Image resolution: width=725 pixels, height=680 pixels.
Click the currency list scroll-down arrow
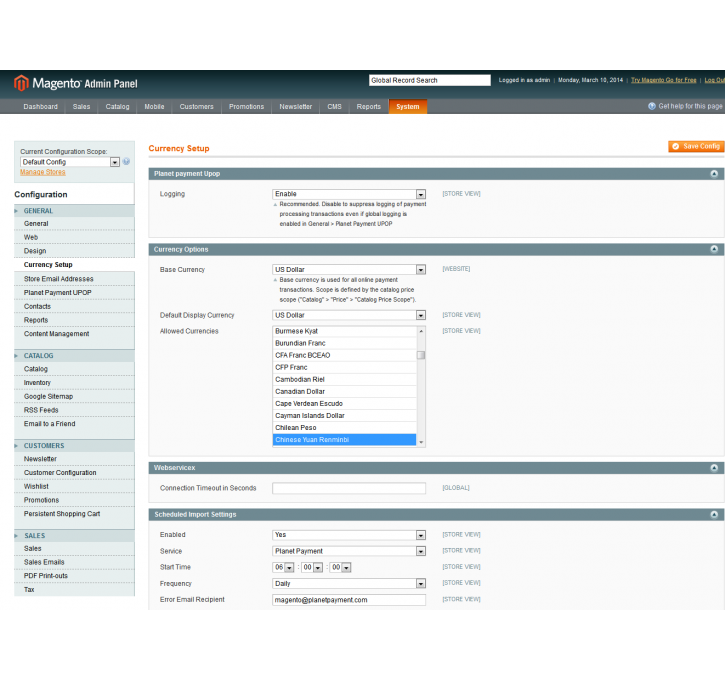[x=421, y=442]
